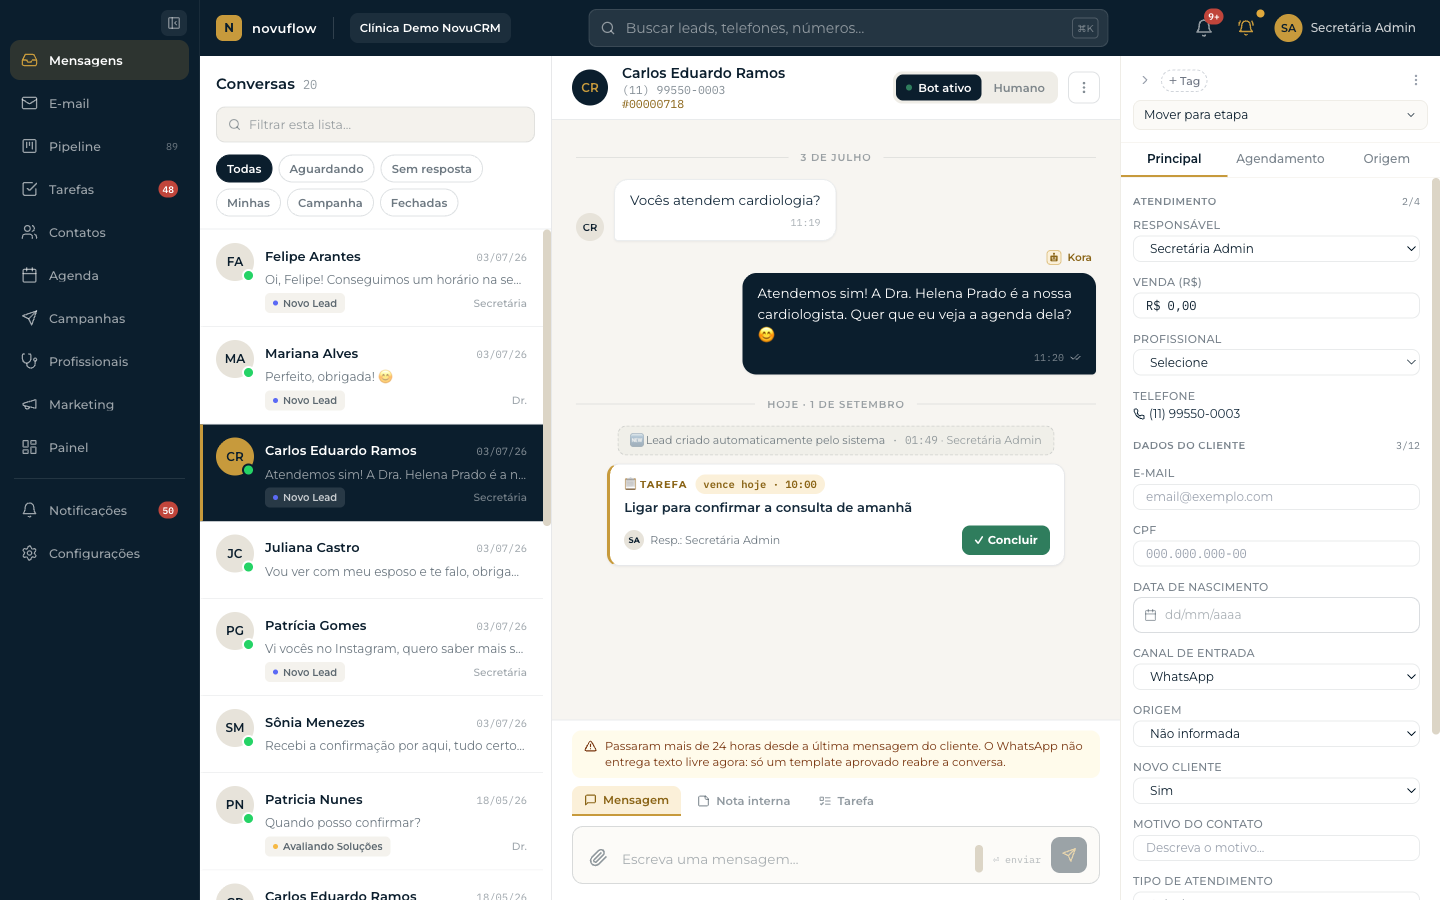Click the notification bell with 9+ badge
The image size is (1440, 900).
(1204, 28)
